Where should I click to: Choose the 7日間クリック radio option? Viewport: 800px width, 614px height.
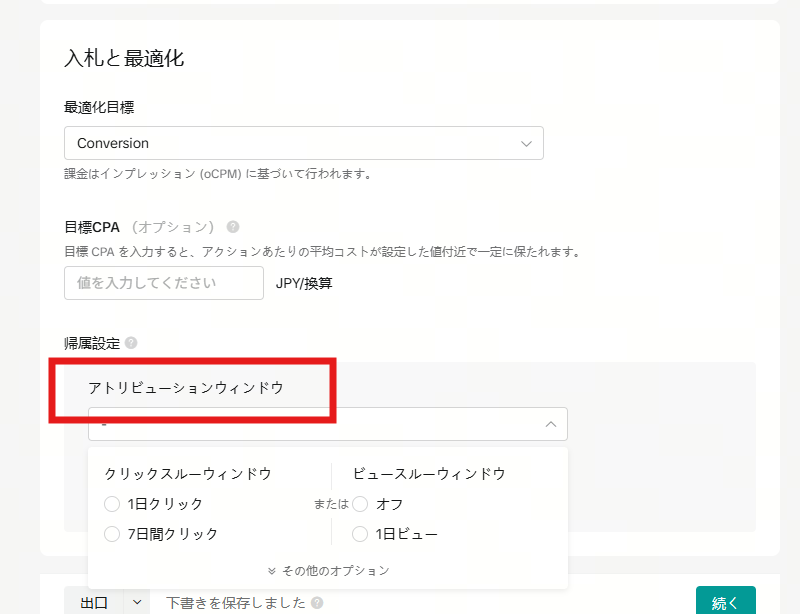pos(111,534)
